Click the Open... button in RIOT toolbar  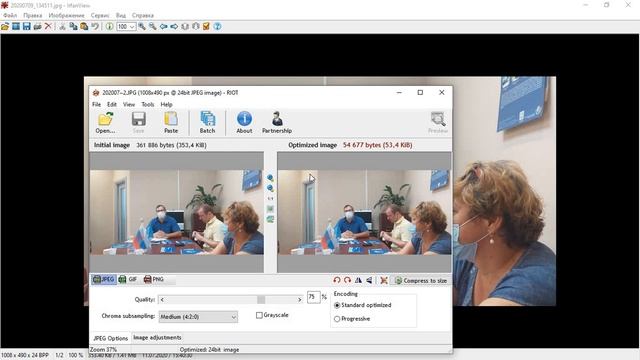coord(105,122)
